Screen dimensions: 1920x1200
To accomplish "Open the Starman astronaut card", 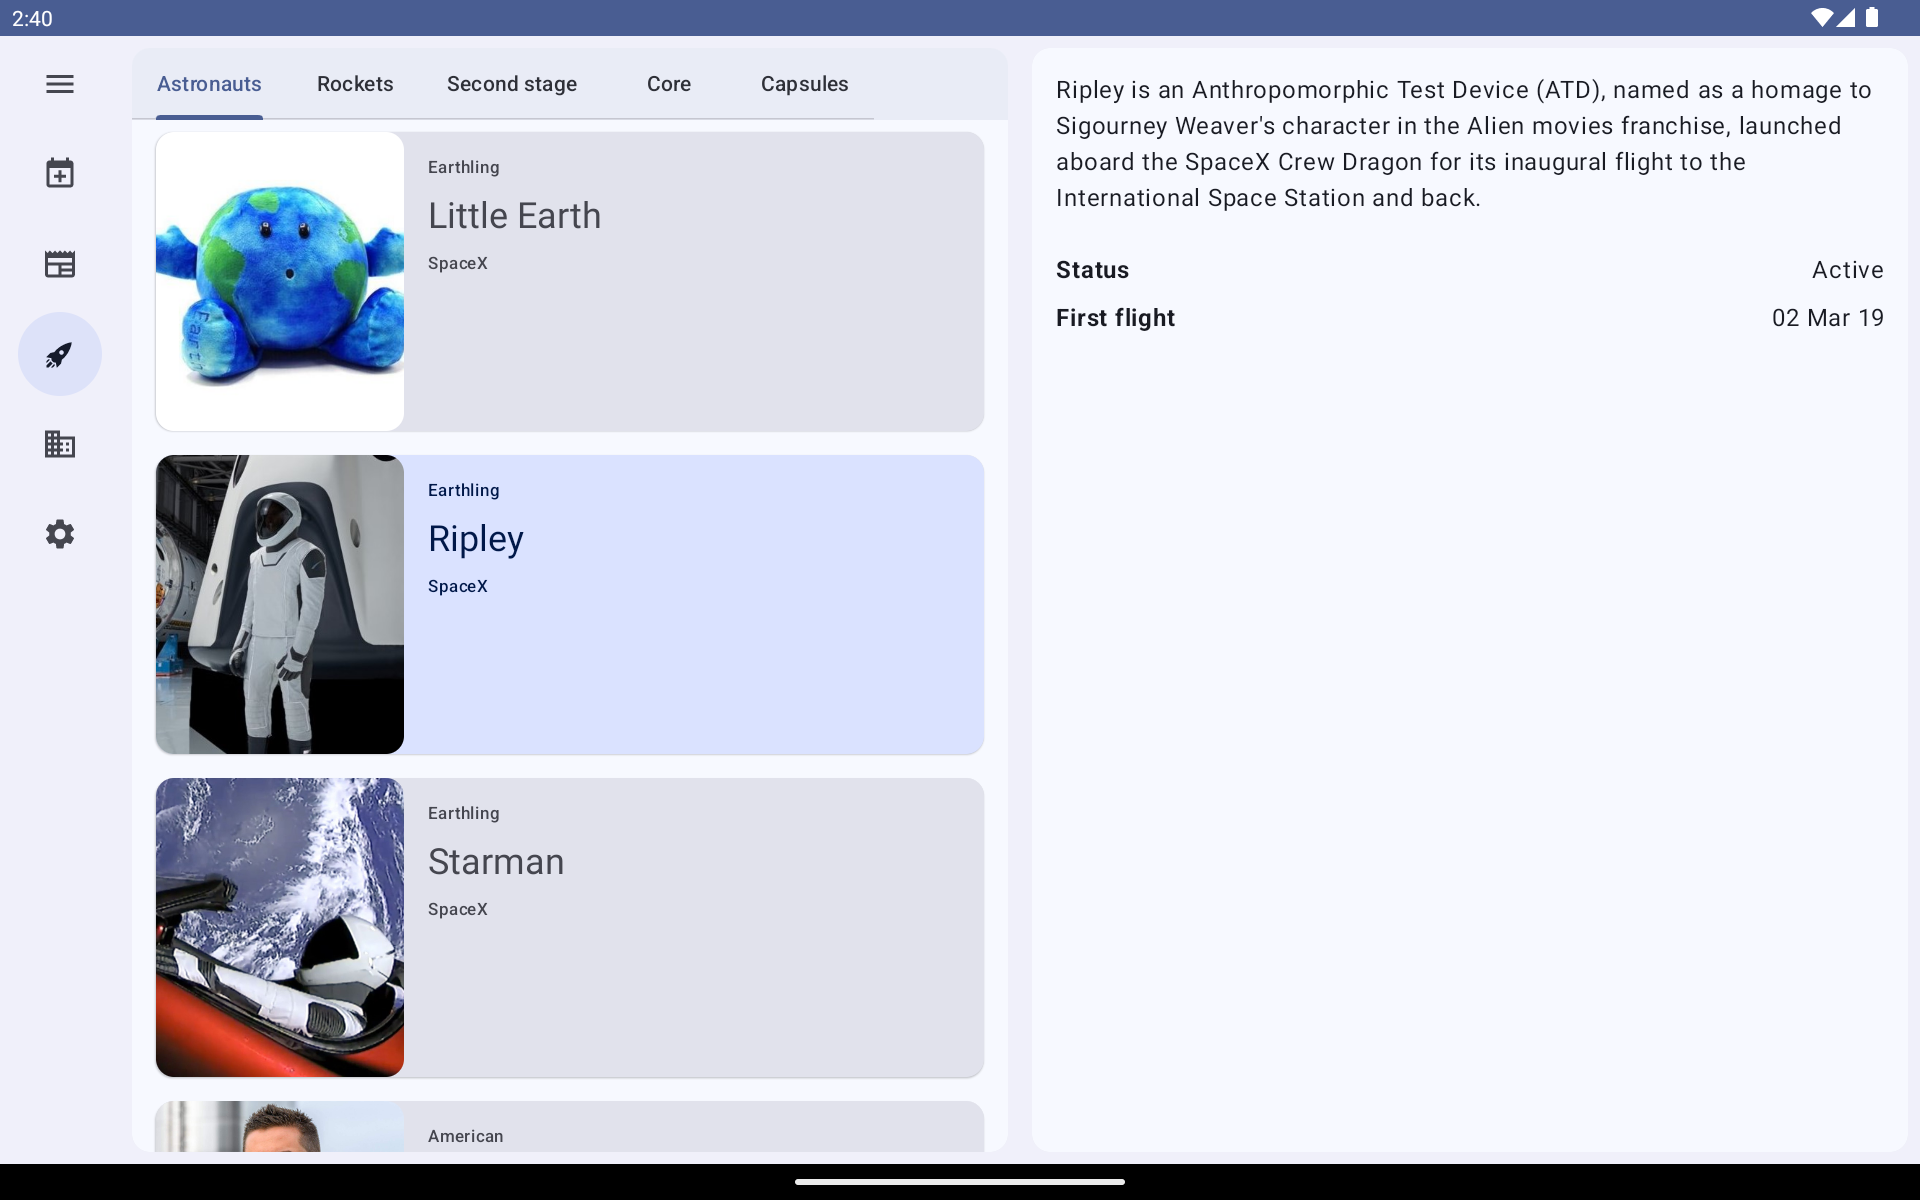I will [570, 928].
